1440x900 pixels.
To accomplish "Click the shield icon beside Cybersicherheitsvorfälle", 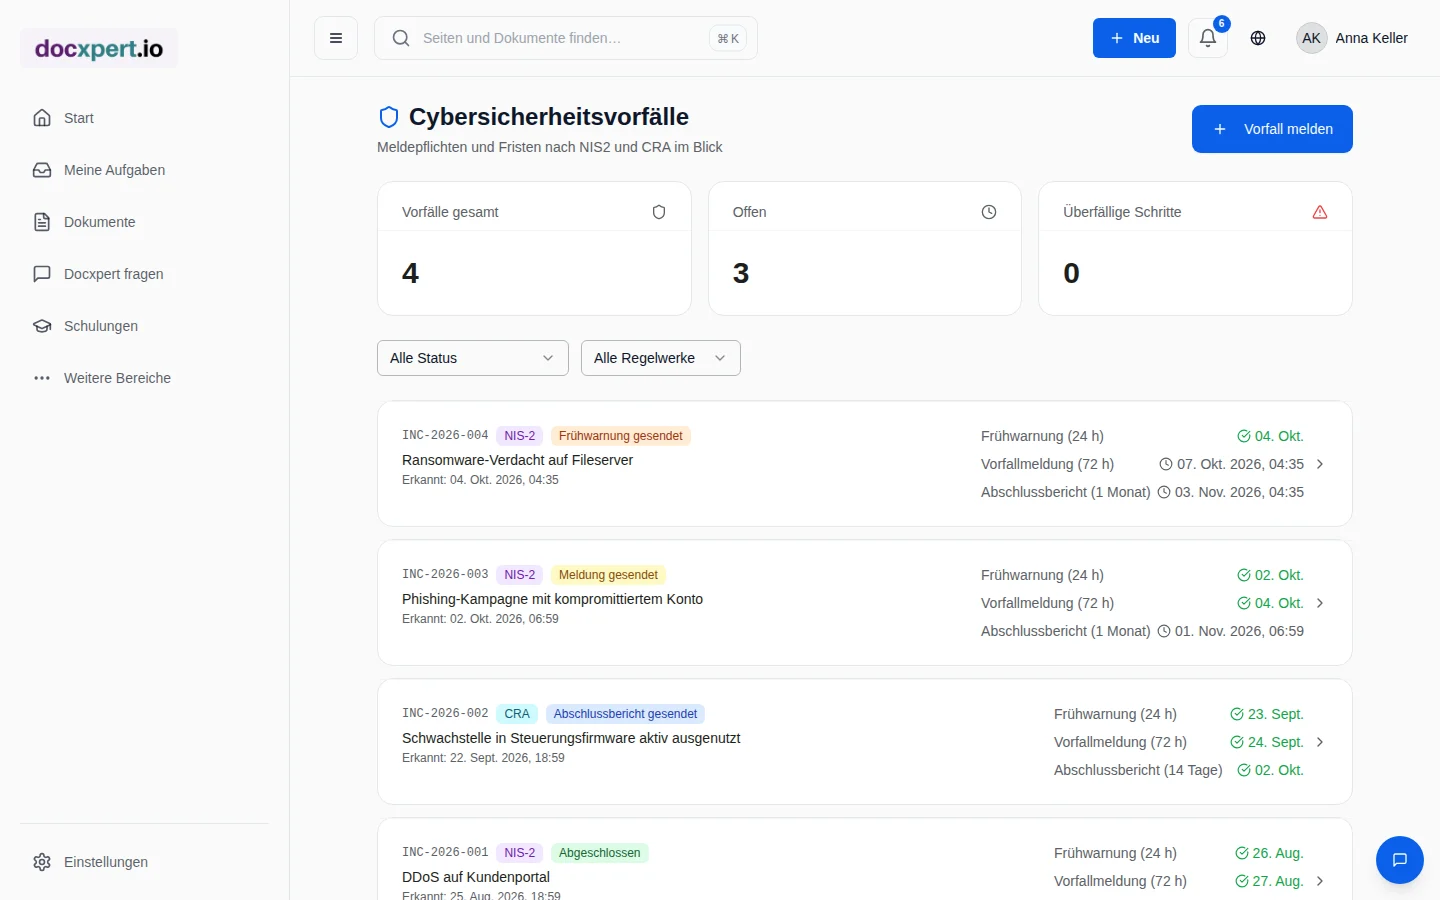I will click(389, 117).
